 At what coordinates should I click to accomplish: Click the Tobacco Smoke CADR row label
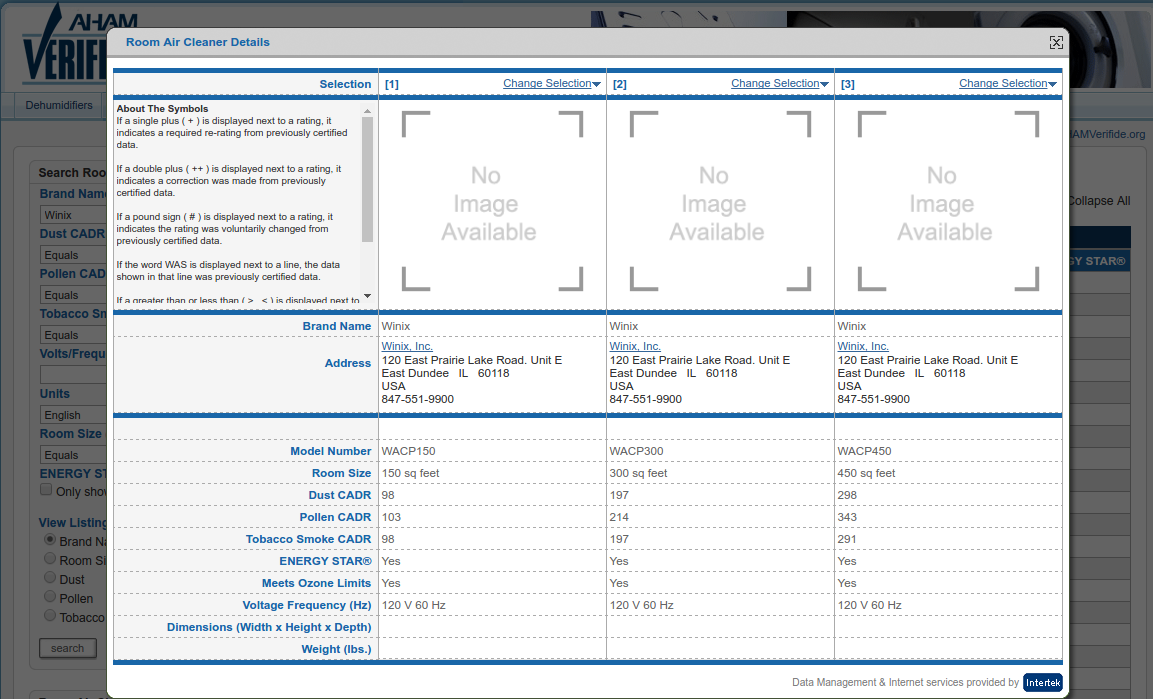point(308,540)
